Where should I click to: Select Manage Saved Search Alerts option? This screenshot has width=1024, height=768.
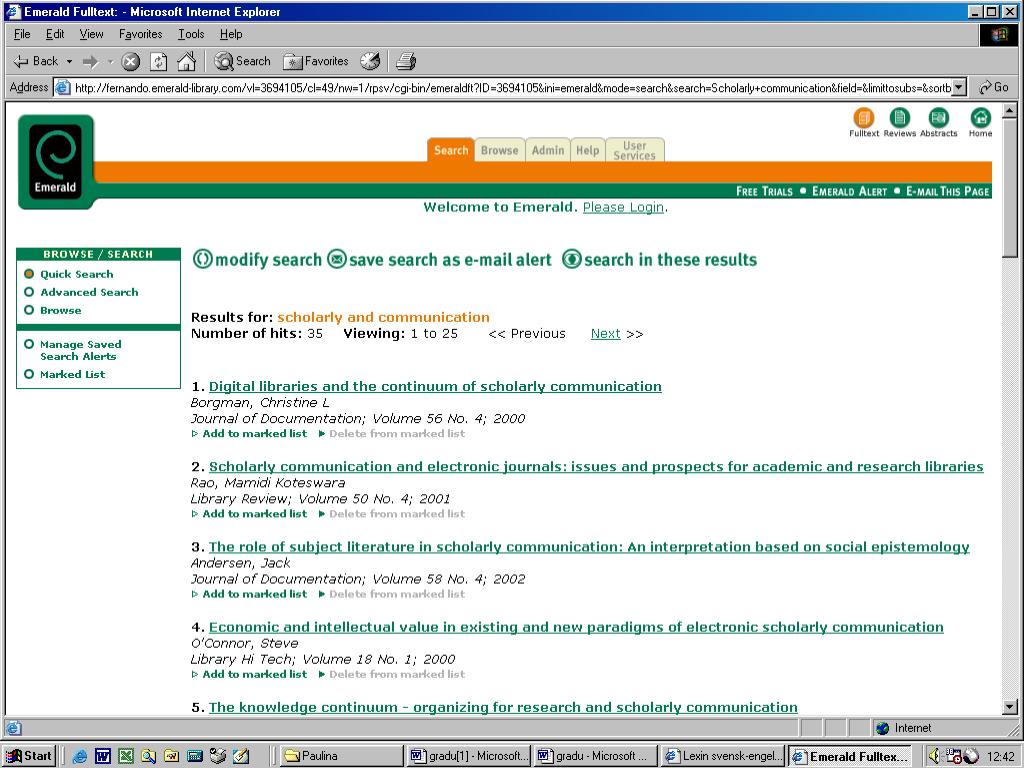click(29, 344)
